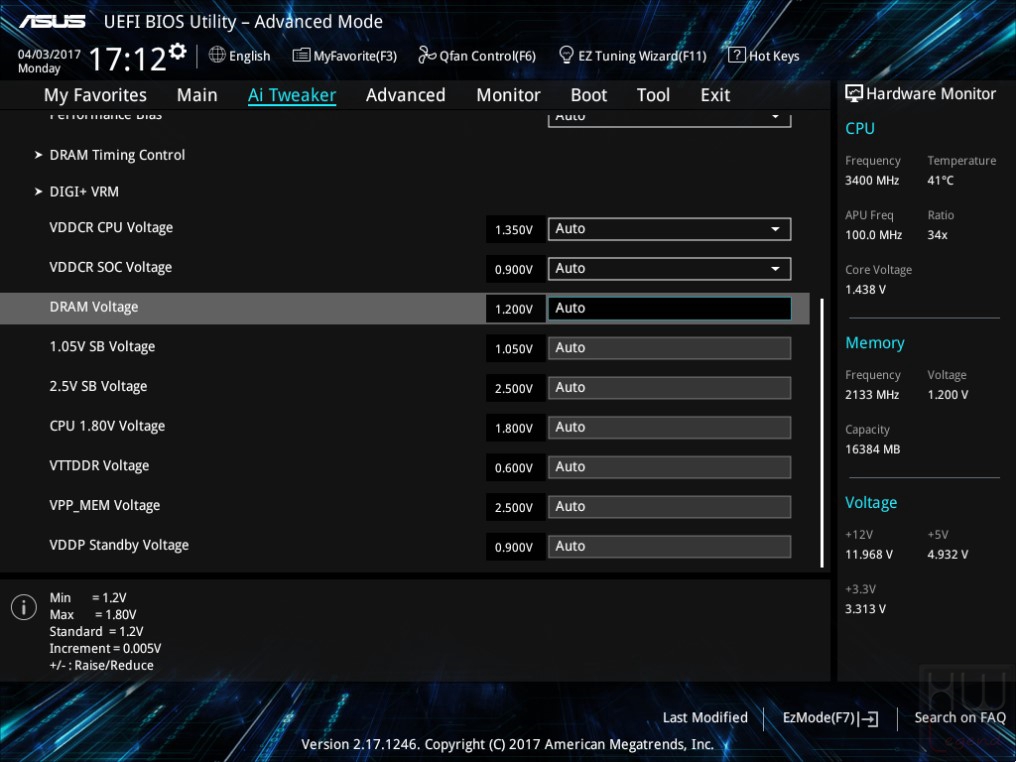Screen dimensions: 1016x762
Task: Click the VDDP Standby Voltage field
Action: click(669, 546)
